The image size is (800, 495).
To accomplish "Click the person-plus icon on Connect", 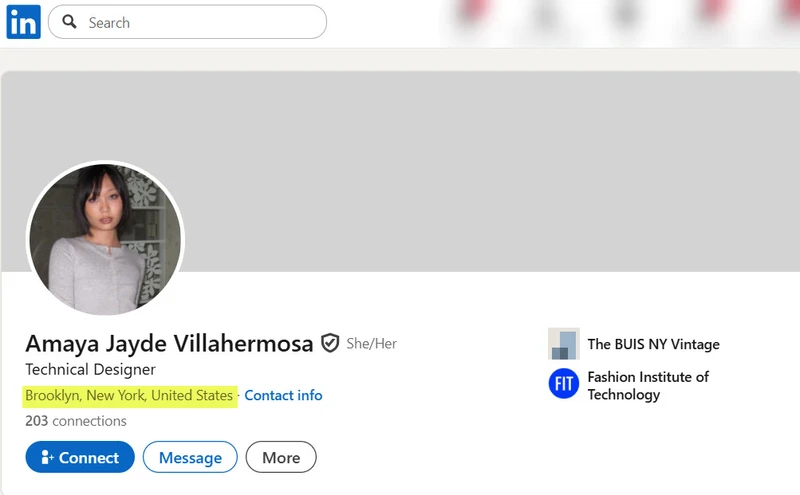I will coord(47,457).
